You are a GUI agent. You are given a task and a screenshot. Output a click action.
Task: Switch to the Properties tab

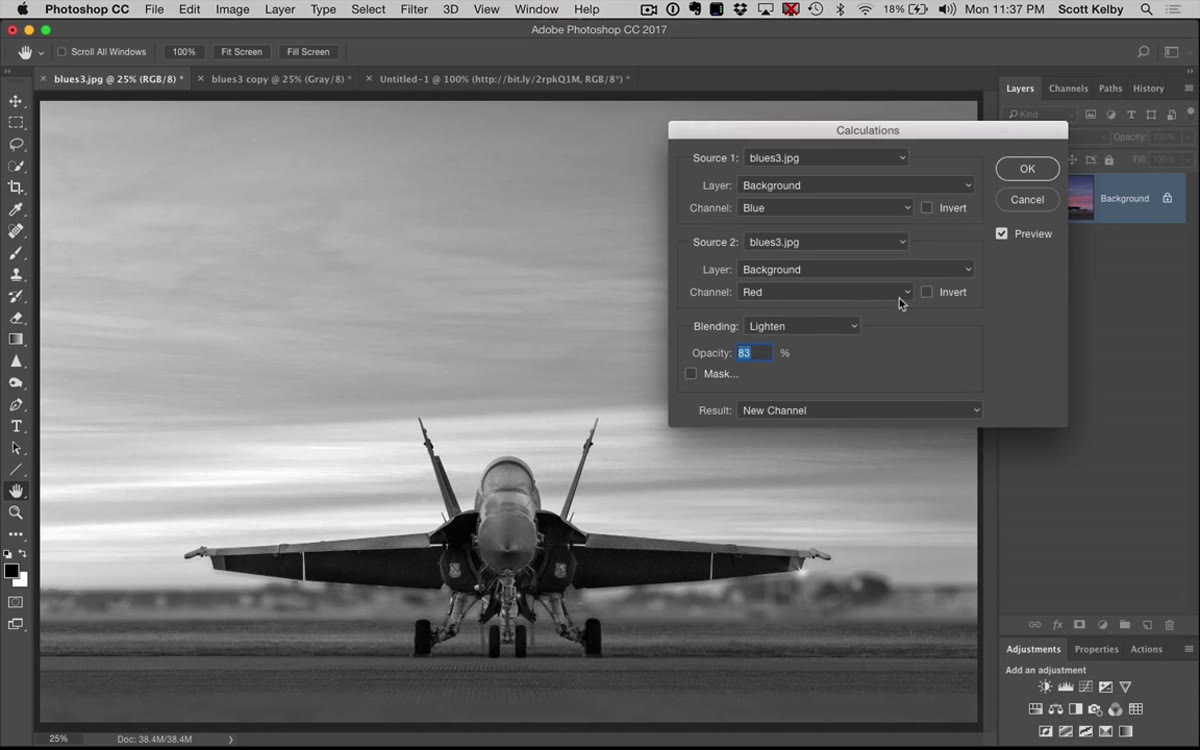click(x=1097, y=649)
